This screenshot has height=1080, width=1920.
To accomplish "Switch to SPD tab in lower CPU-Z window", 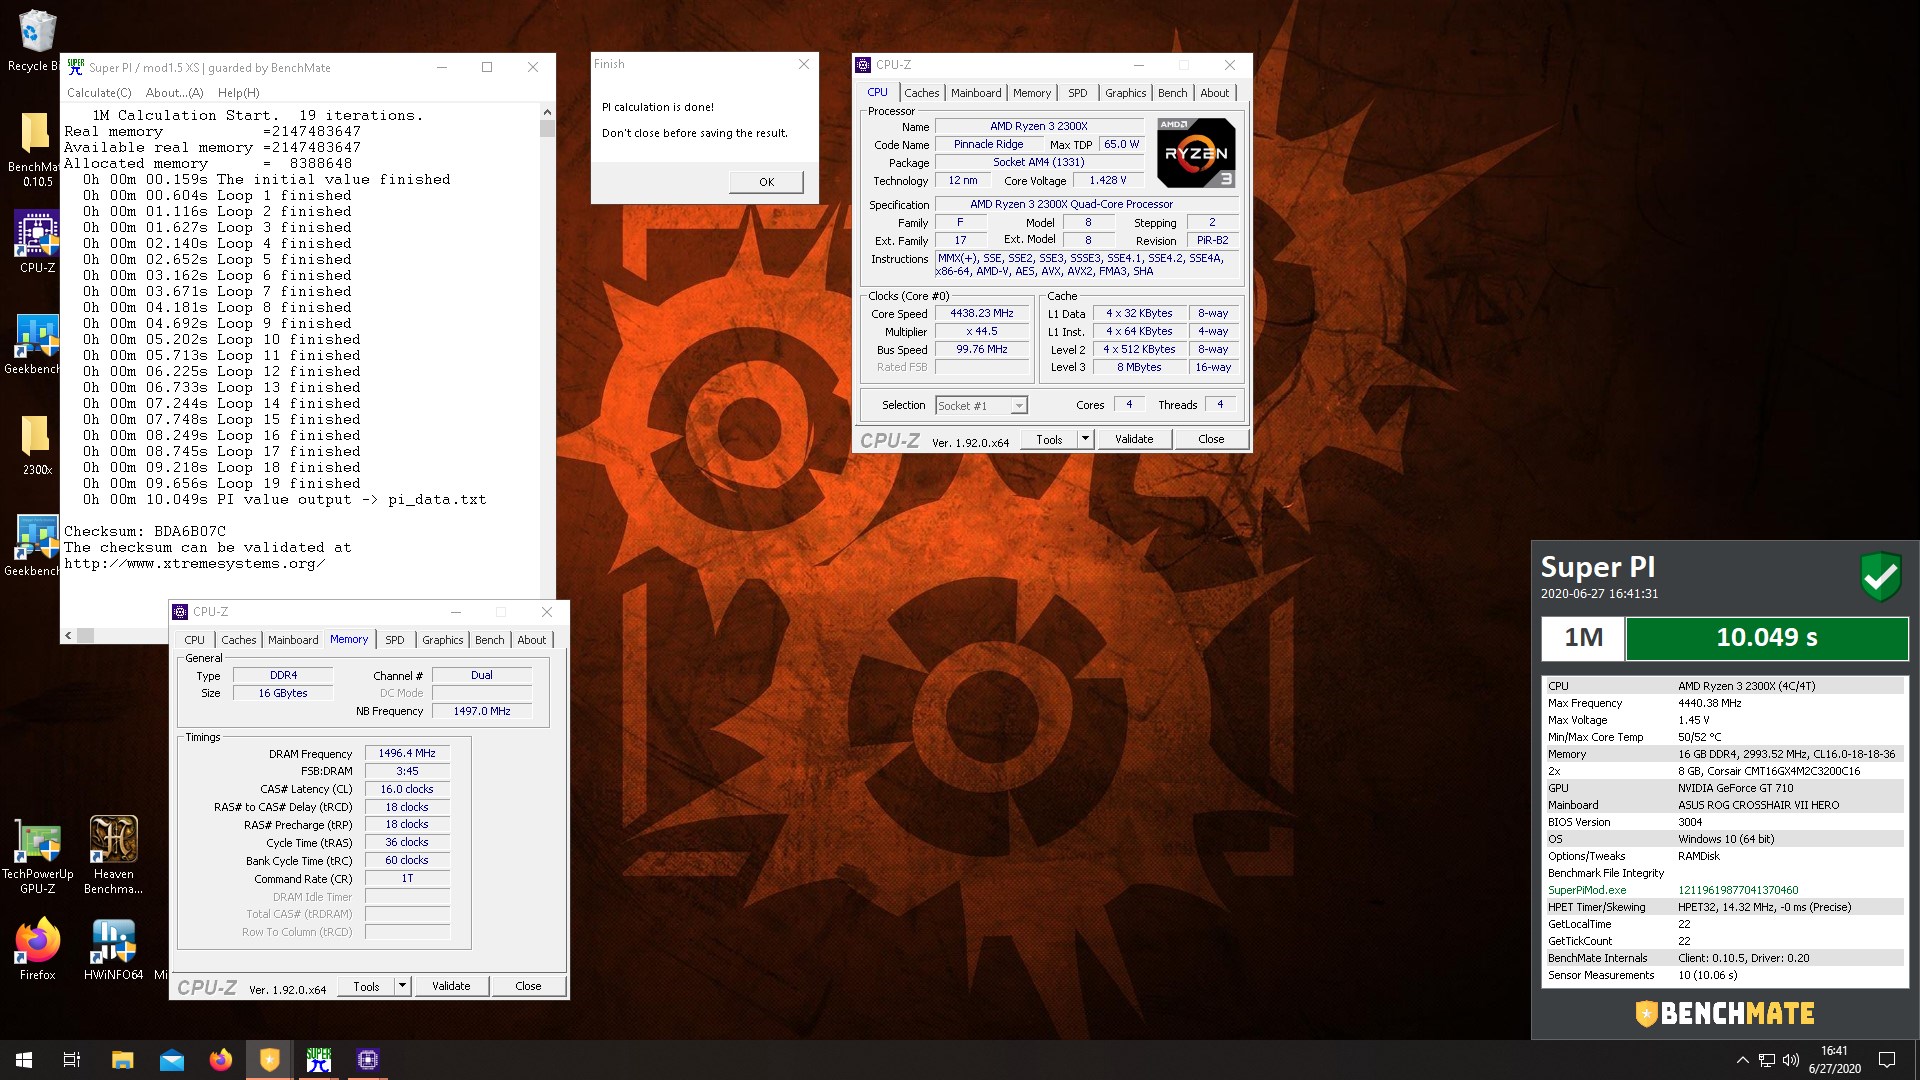I will click(395, 640).
